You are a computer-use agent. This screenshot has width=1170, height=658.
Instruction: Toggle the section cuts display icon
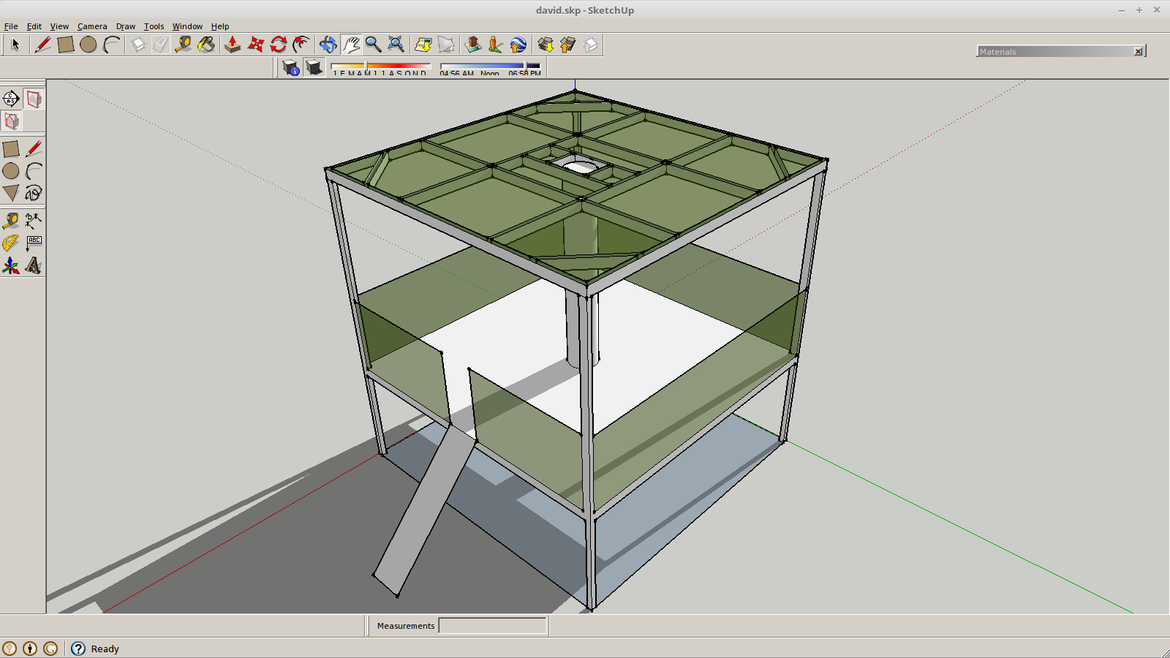click(x=10, y=121)
